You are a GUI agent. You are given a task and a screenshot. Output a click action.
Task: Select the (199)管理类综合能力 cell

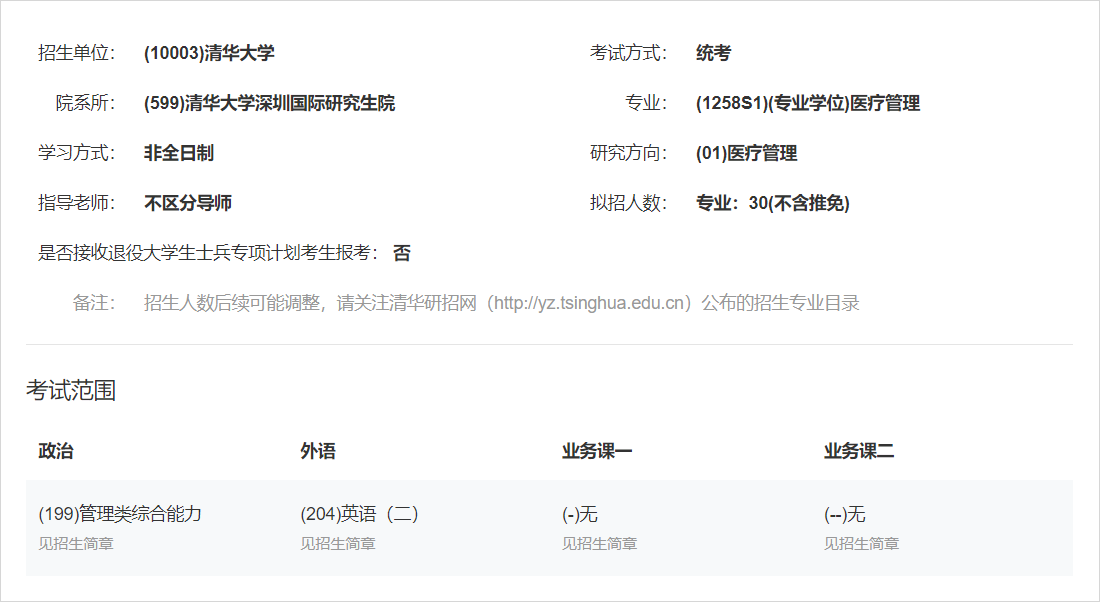click(x=120, y=514)
